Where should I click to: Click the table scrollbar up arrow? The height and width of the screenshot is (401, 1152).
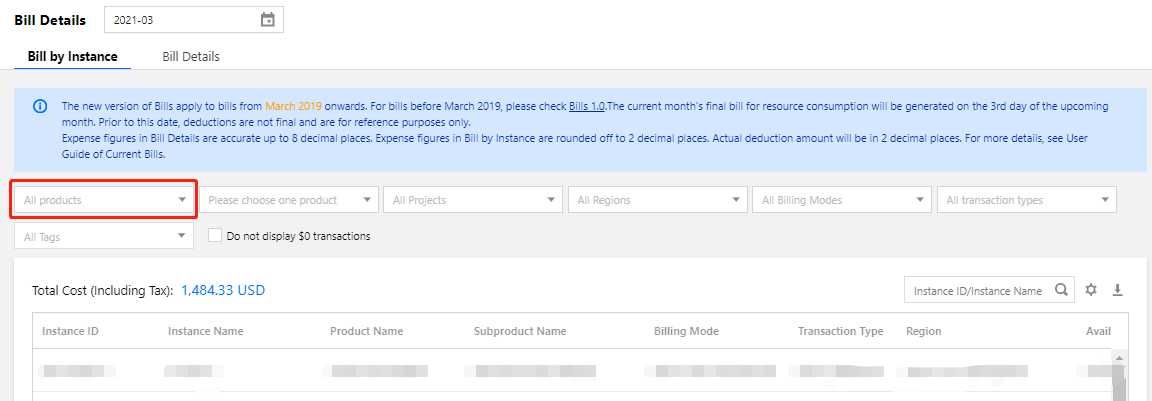1119,357
